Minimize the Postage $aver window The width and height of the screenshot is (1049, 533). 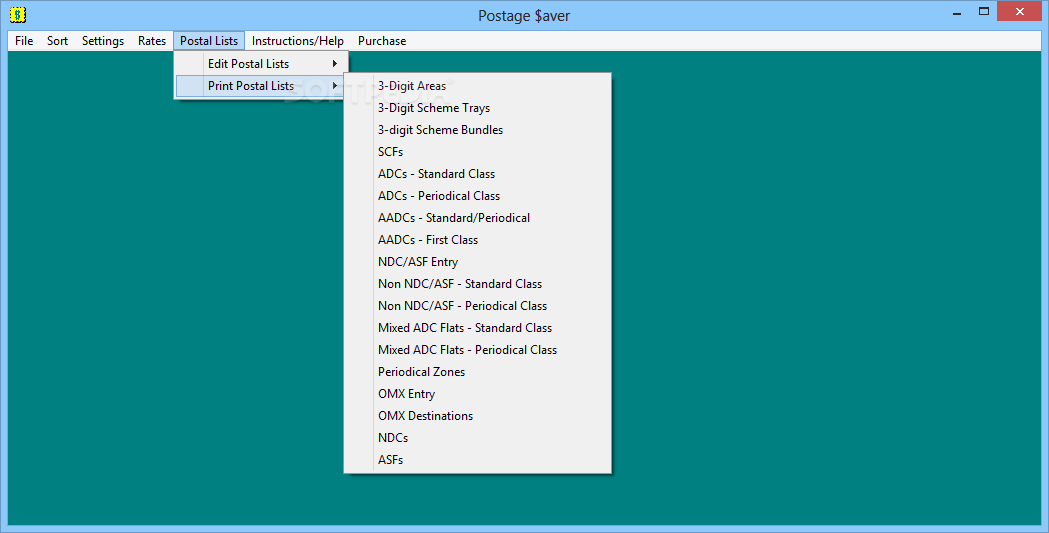tap(958, 11)
